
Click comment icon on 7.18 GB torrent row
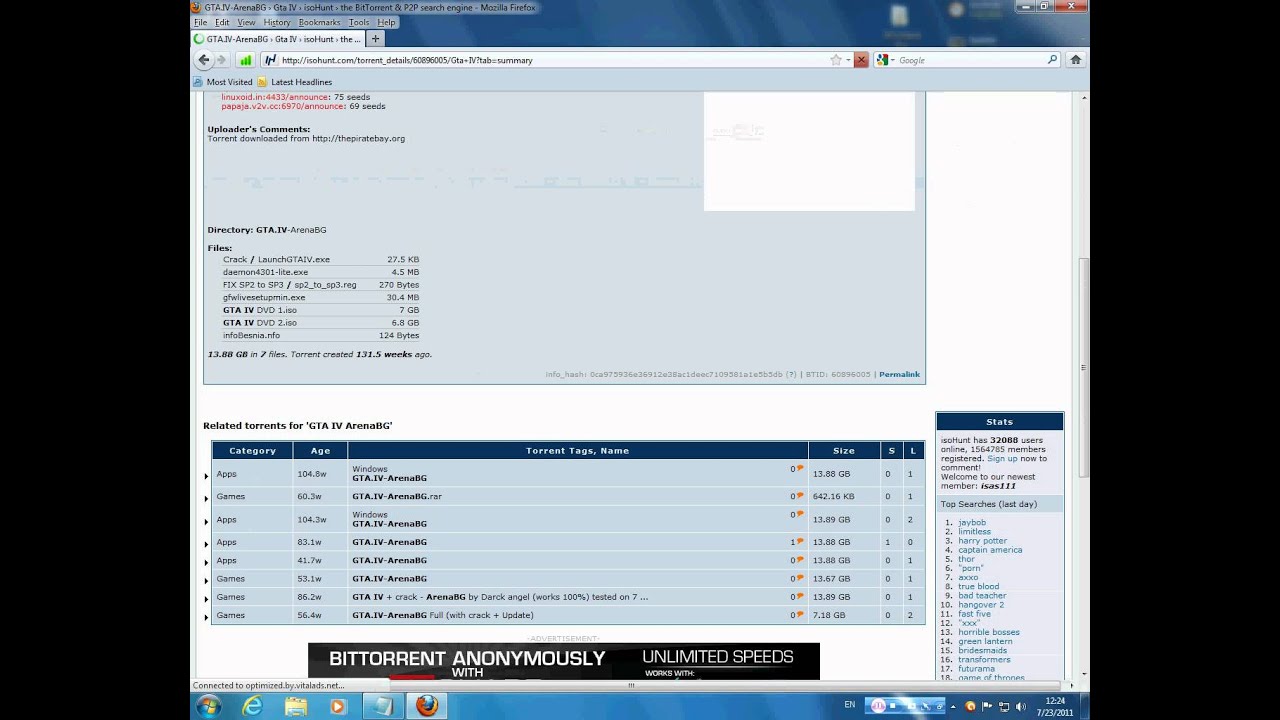tap(799, 615)
